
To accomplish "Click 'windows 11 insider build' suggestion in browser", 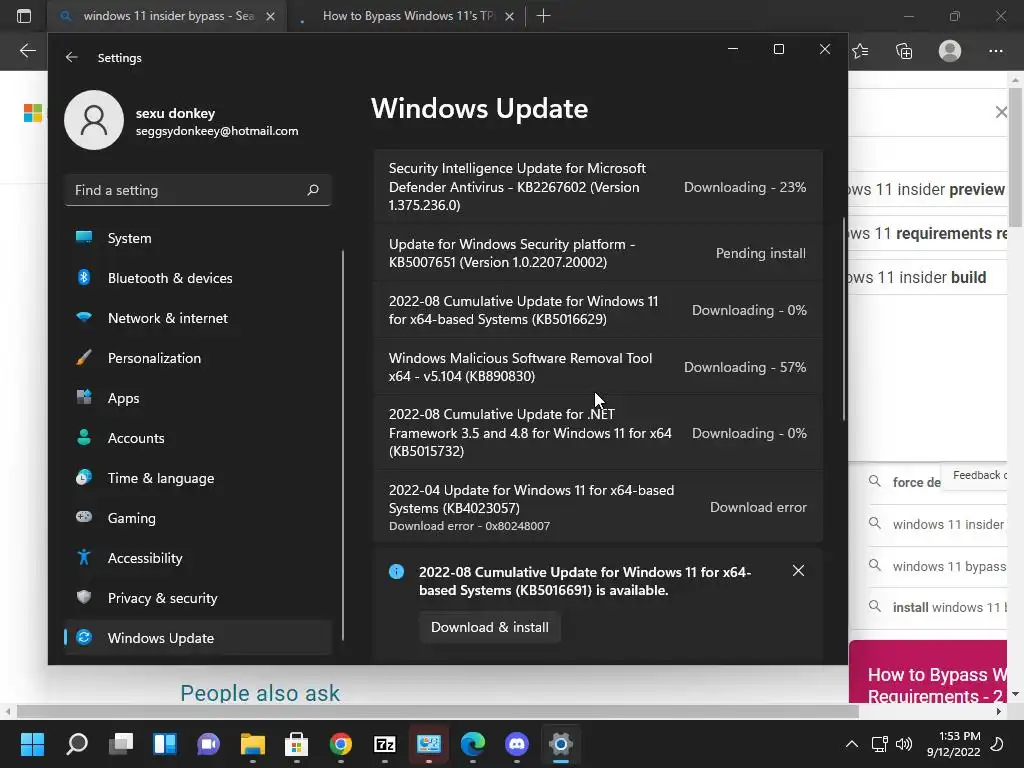I will [x=927, y=278].
